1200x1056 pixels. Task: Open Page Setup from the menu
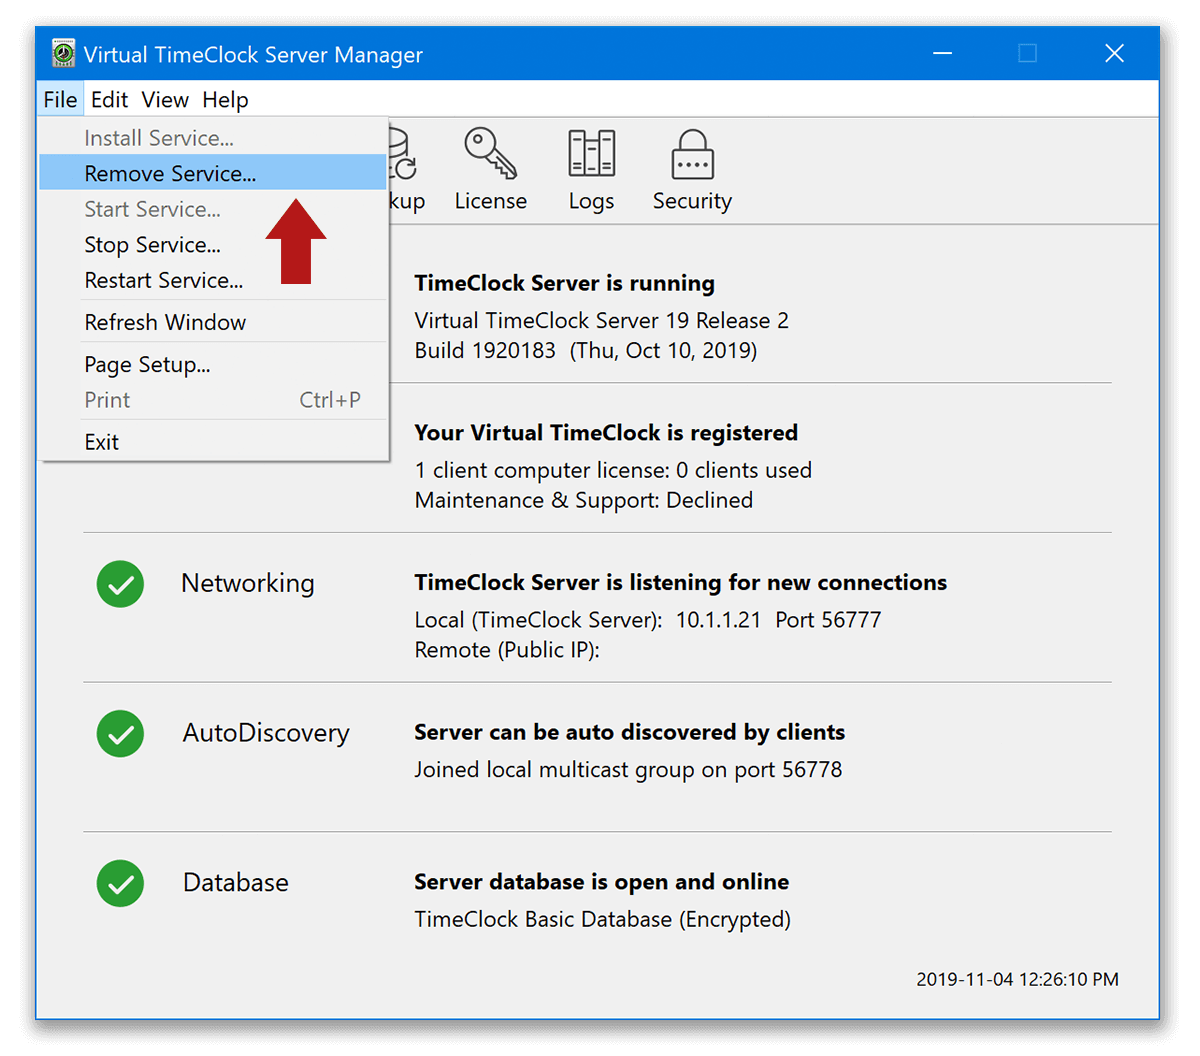(147, 364)
